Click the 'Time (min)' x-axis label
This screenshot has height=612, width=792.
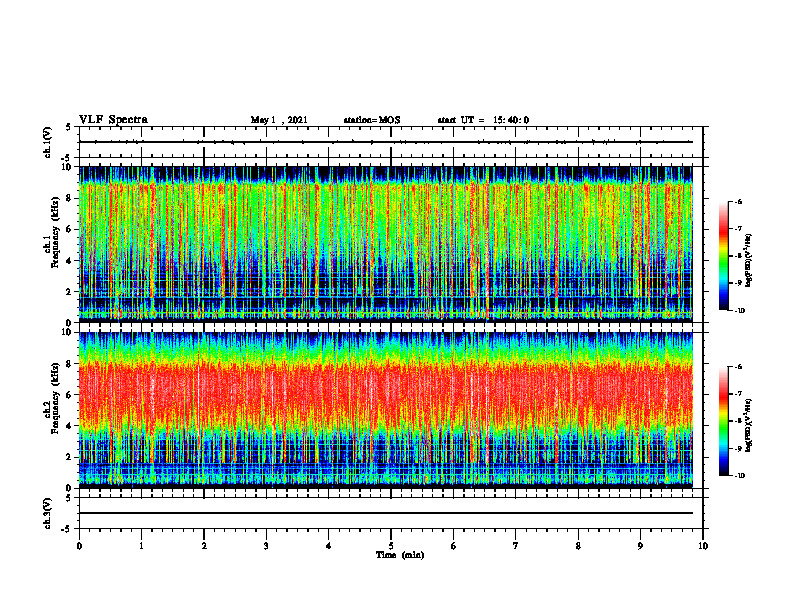click(x=400, y=555)
